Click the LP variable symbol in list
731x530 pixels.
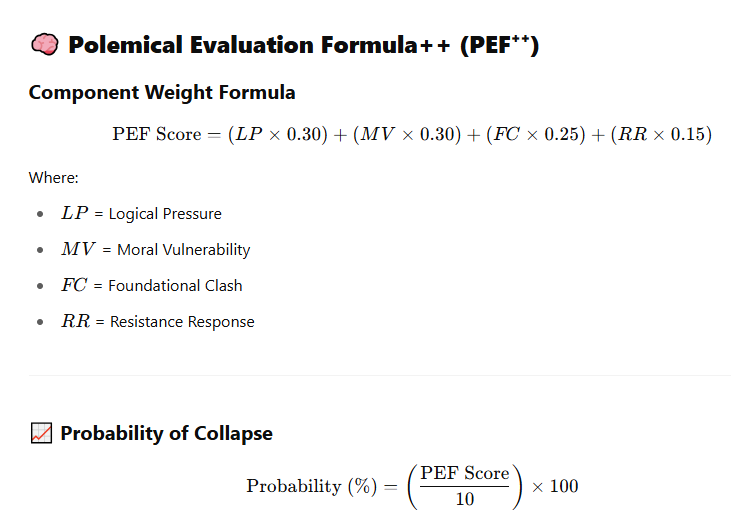click(x=75, y=213)
